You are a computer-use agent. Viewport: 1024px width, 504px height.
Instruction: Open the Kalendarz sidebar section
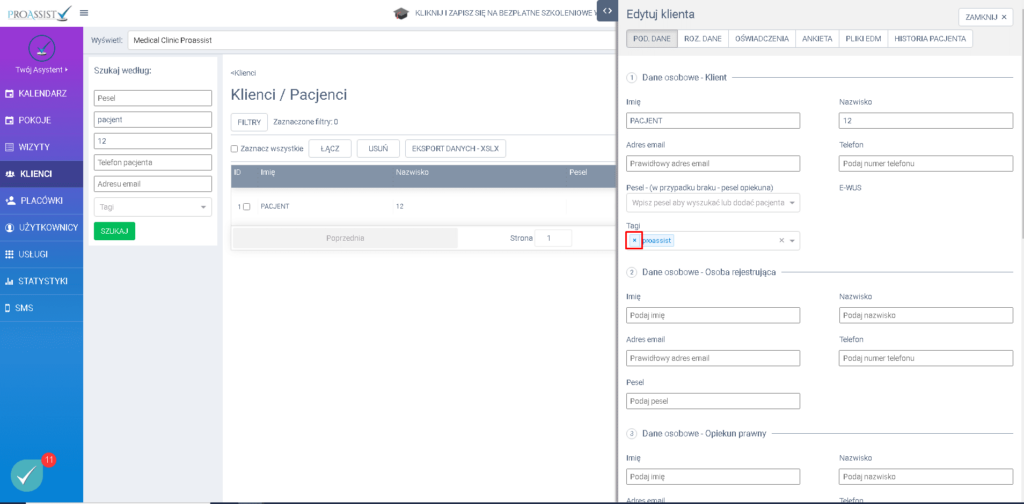pyautogui.click(x=41, y=93)
